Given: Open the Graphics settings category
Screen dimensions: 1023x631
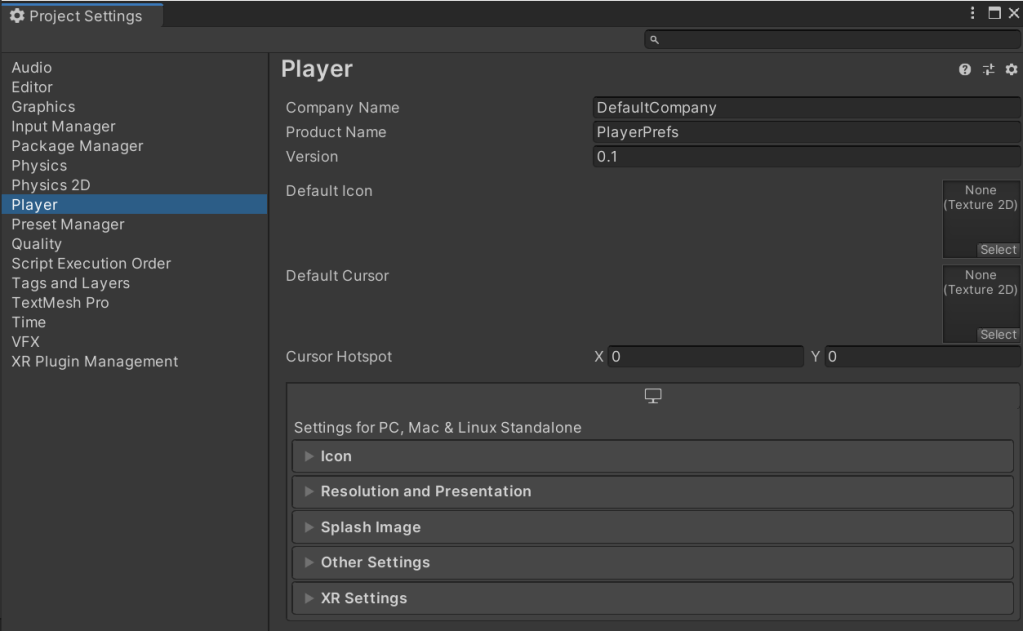Looking at the screenshot, I should 43,107.
